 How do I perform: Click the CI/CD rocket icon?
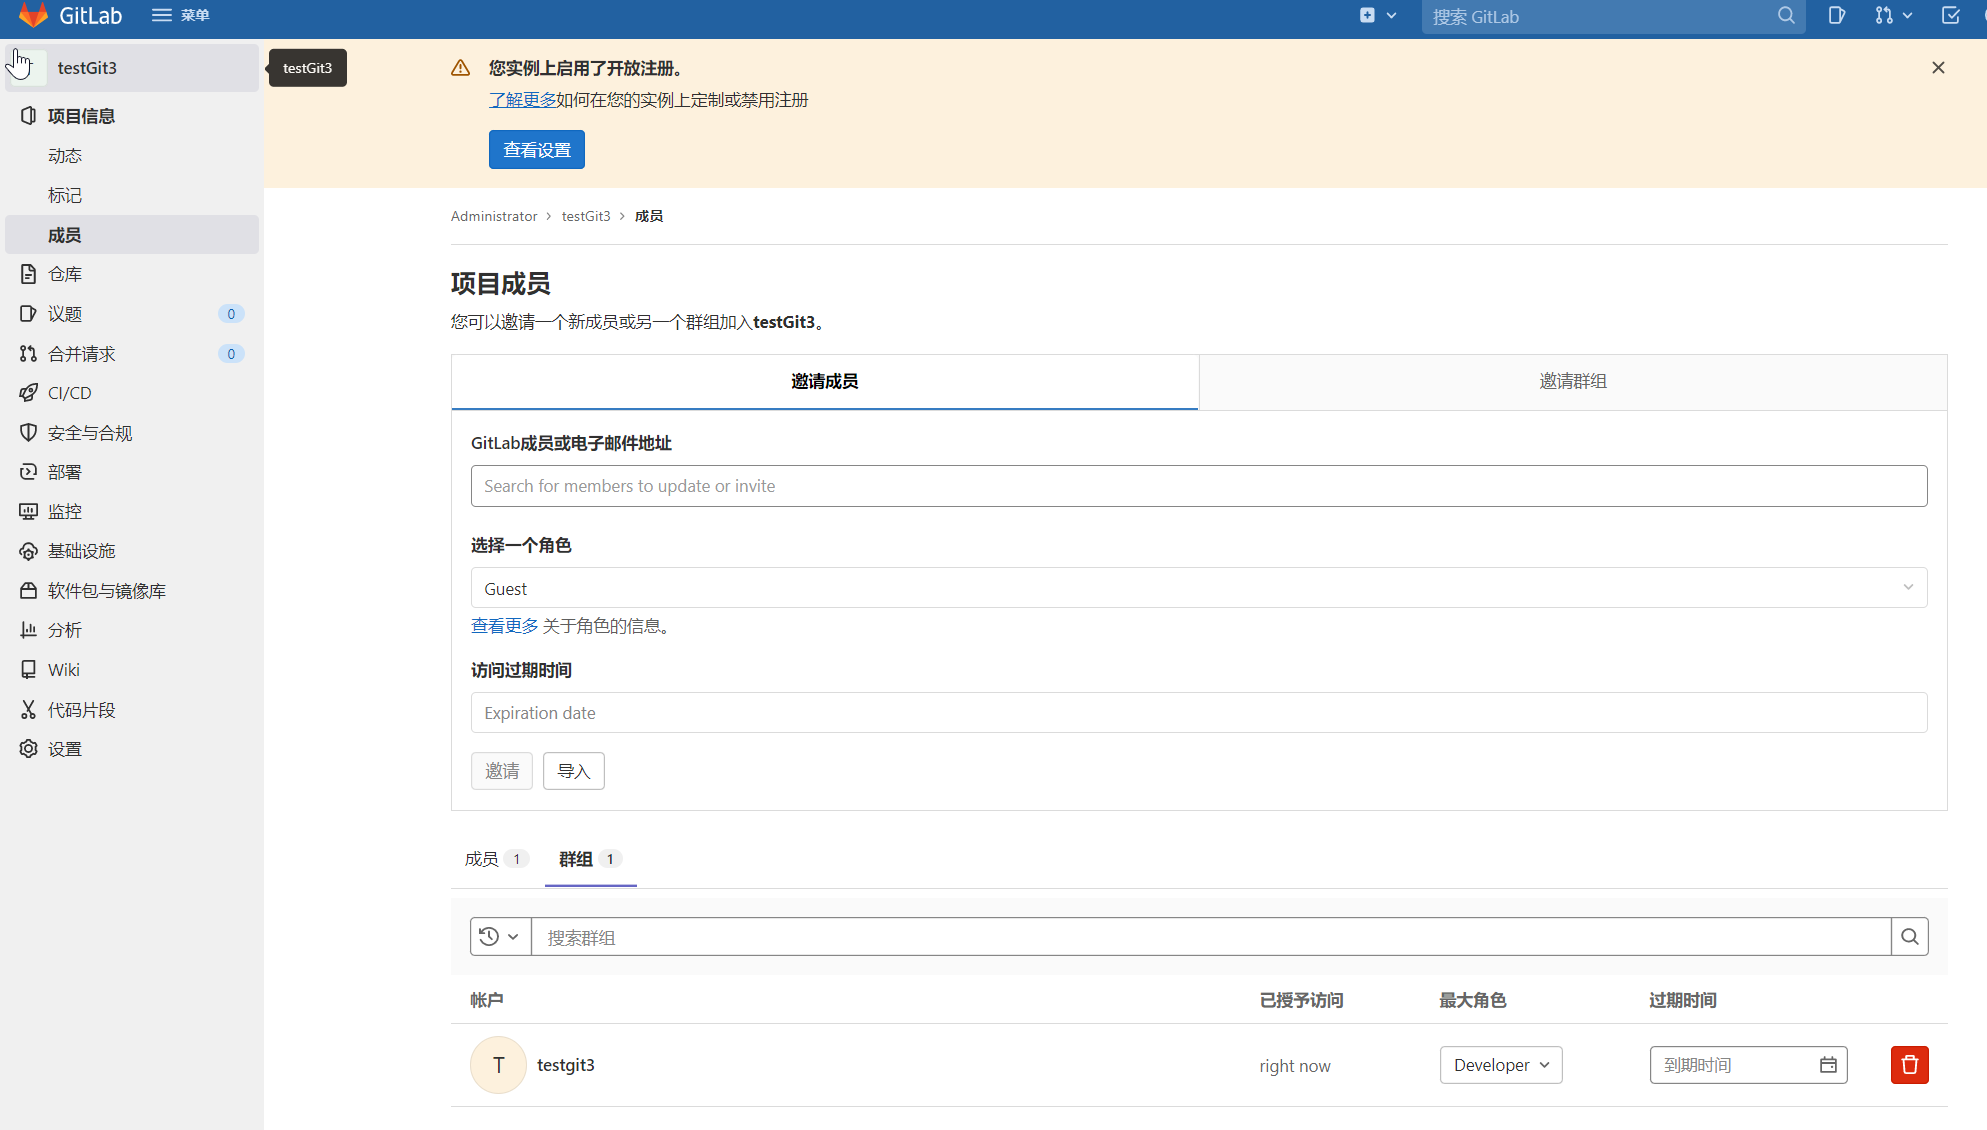(28, 393)
